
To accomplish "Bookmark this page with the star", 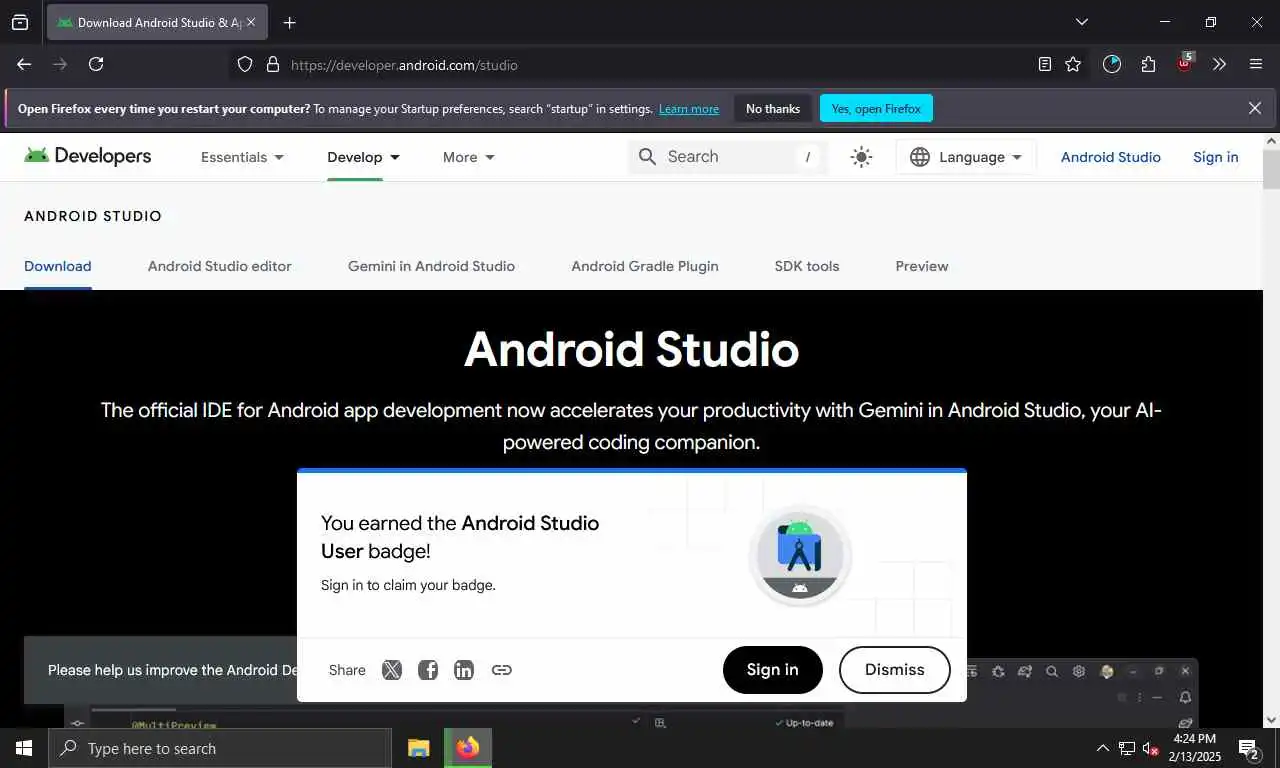I will click(1073, 64).
